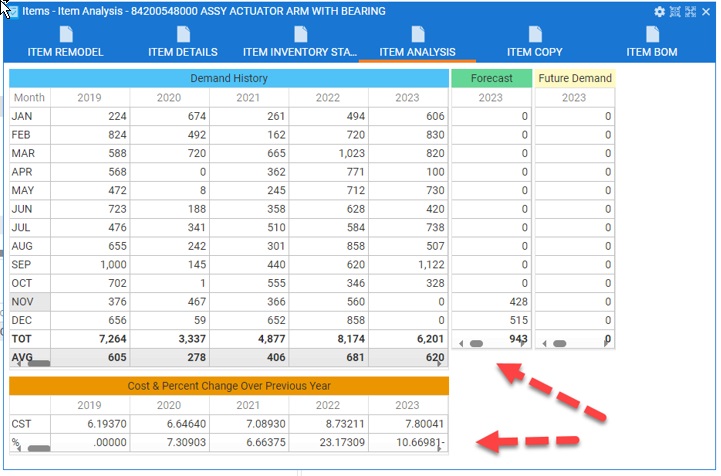
Task: Click the green Forecast header
Action: tap(491, 78)
